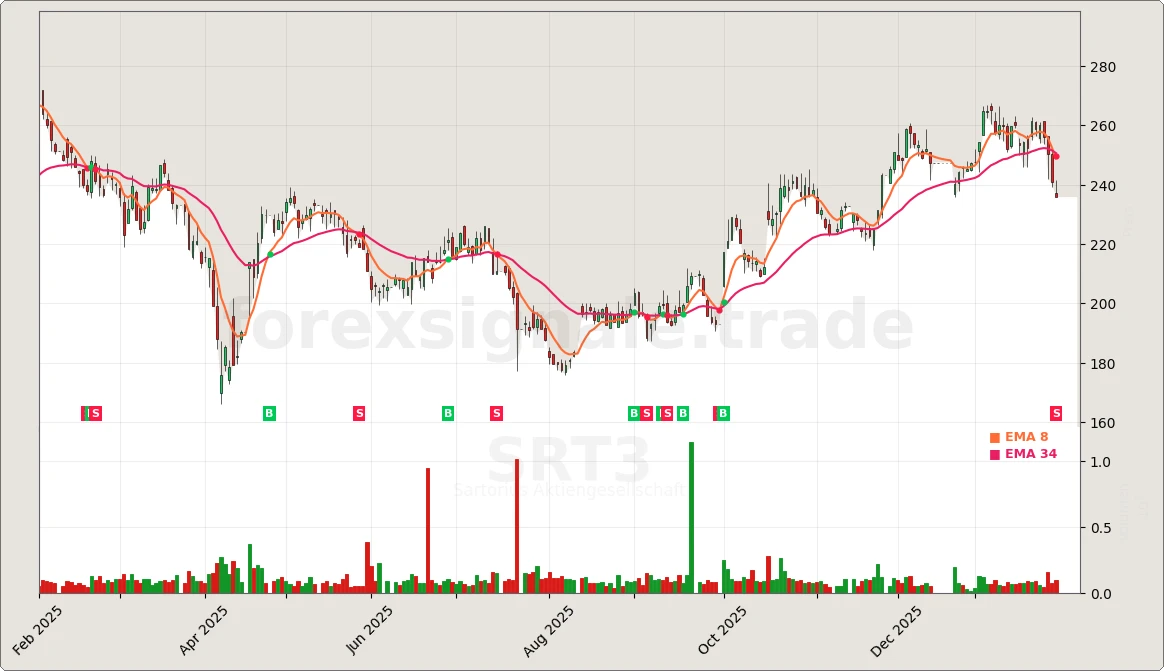Select the B buy badge near October
The image size is (1164, 671).
720,412
